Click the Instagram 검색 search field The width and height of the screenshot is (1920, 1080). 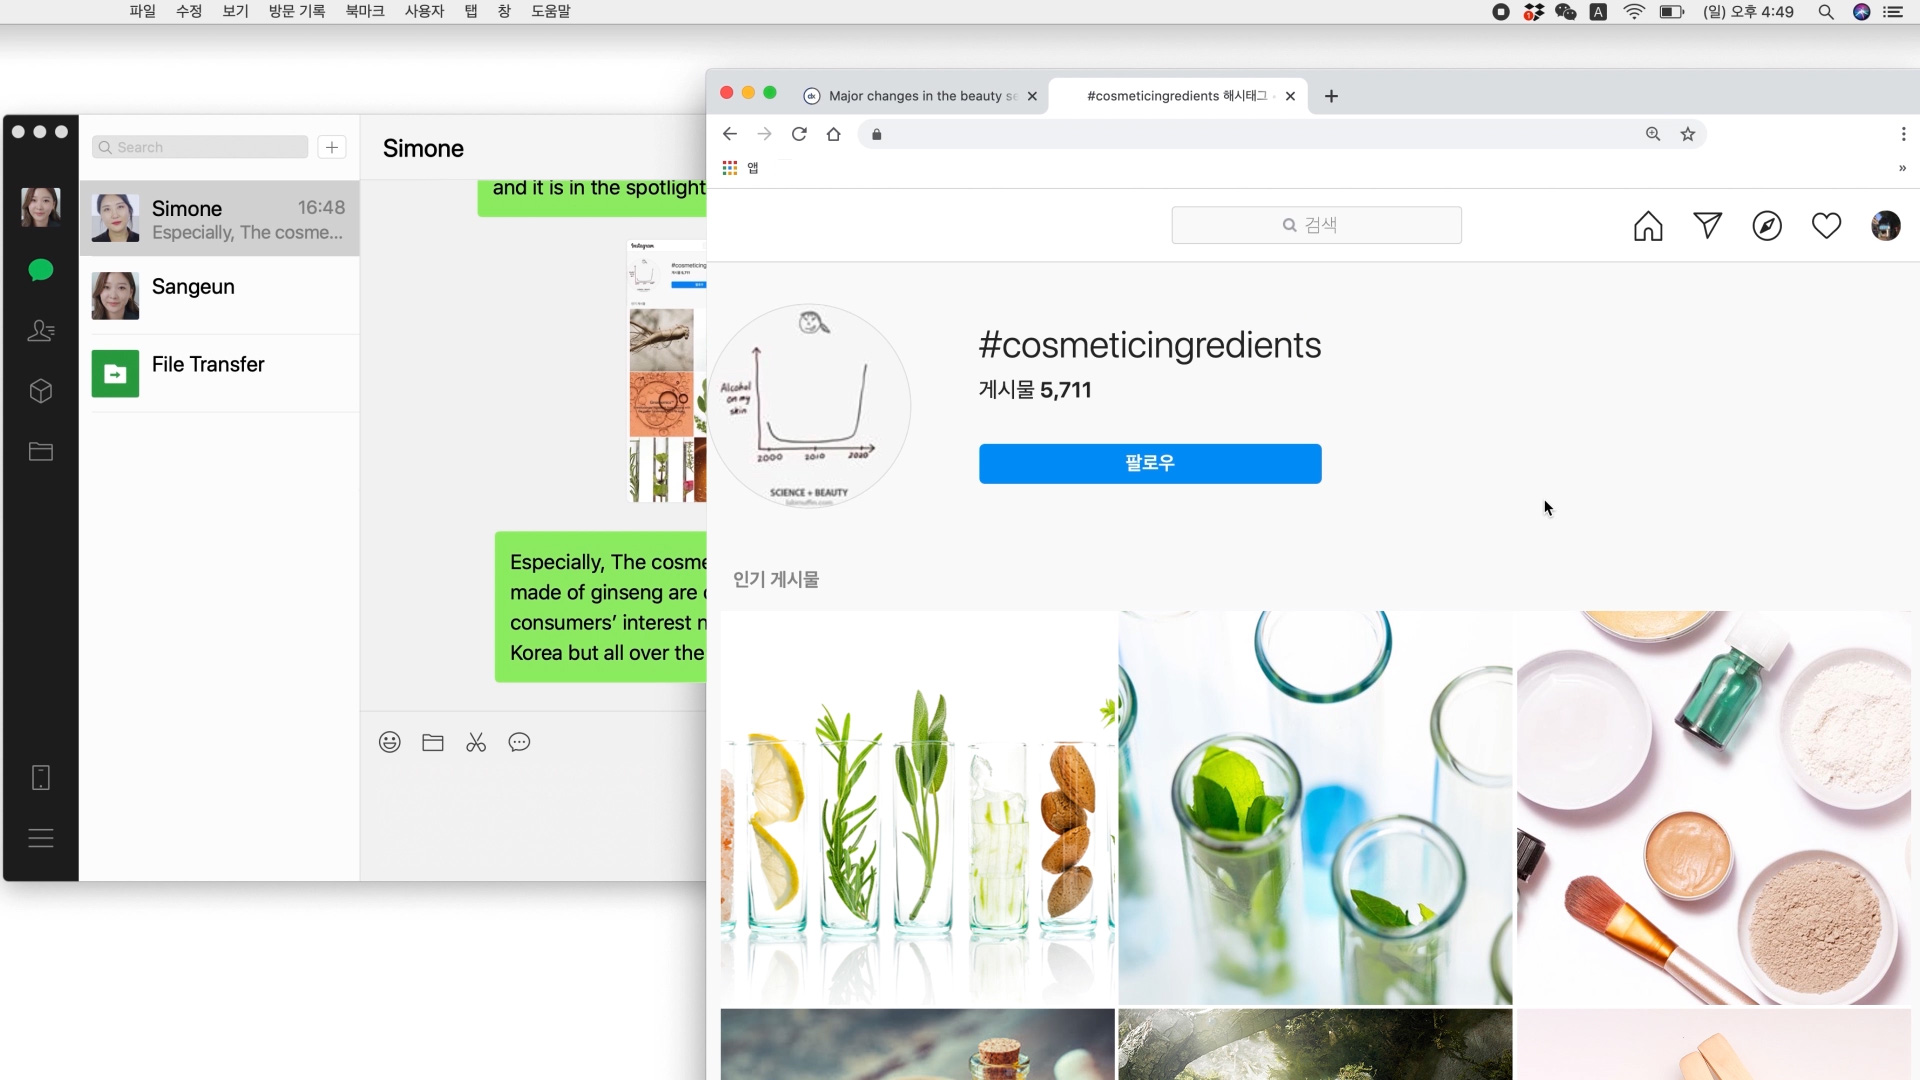pos(1316,225)
